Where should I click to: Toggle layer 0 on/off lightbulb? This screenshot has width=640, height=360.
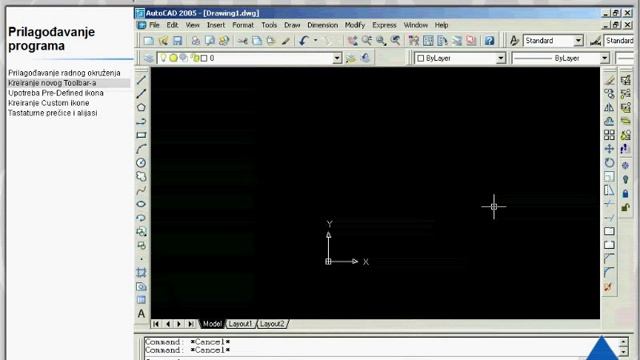coord(163,58)
